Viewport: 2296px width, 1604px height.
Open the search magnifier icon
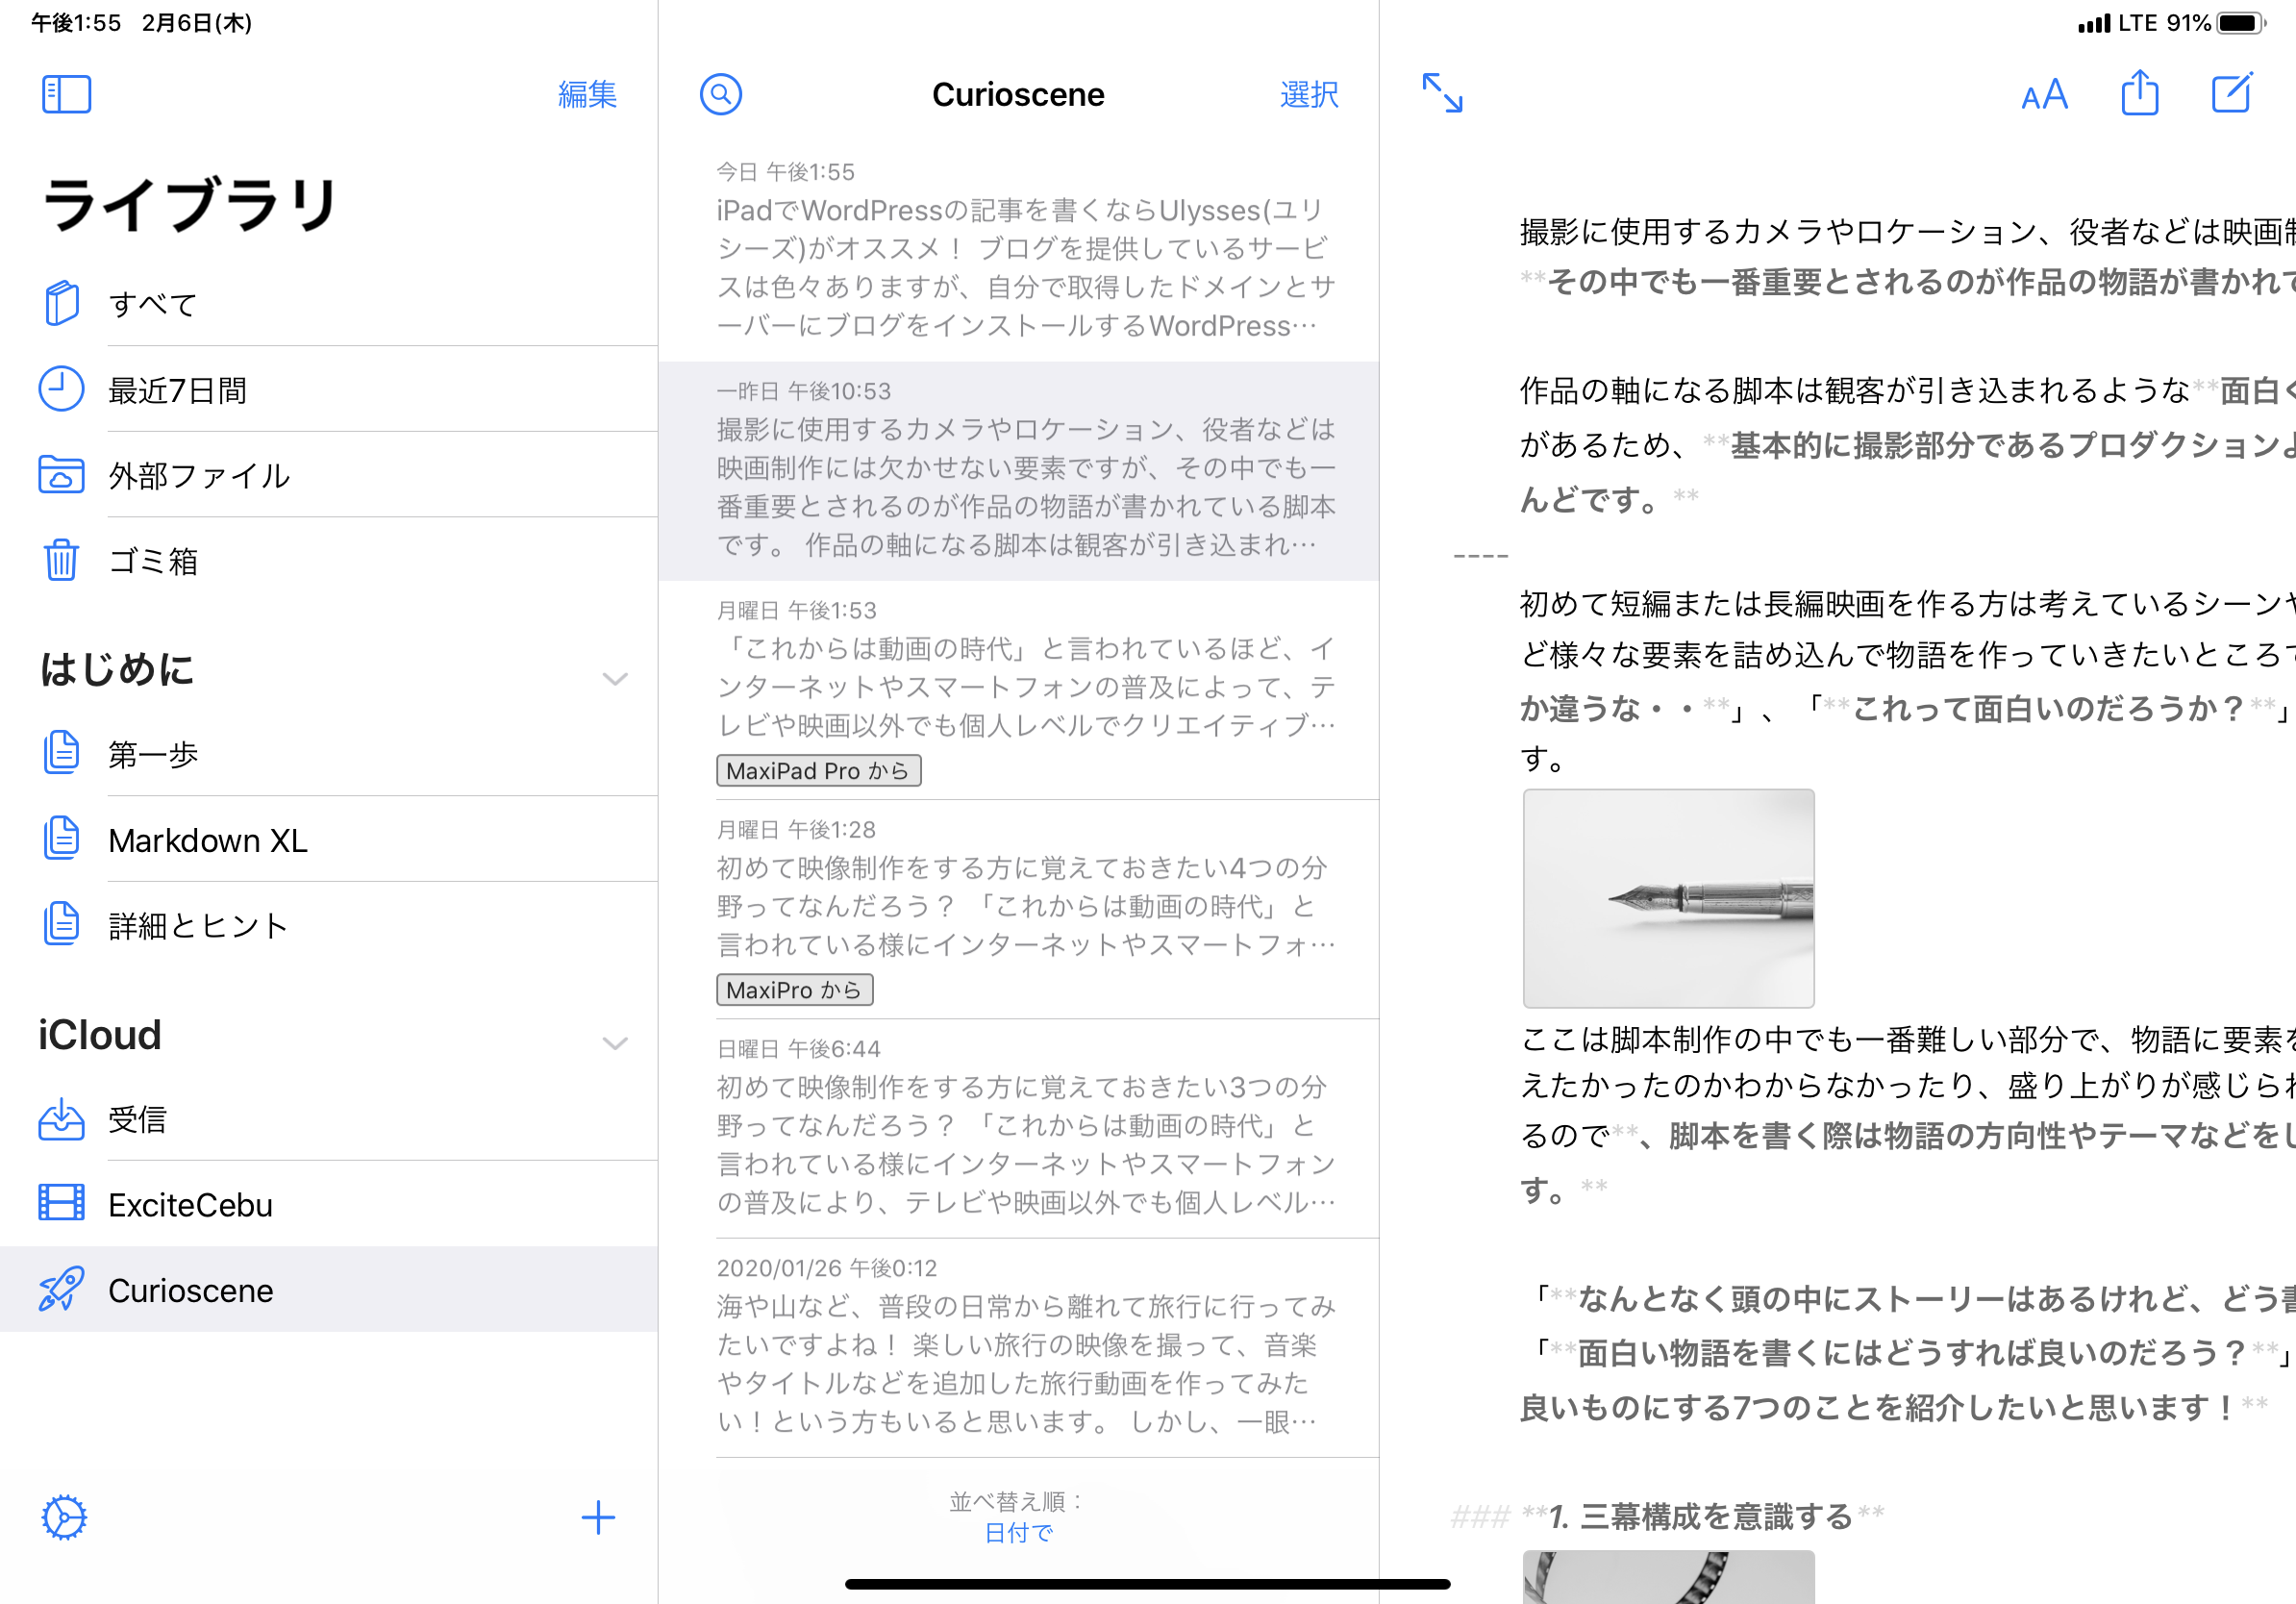tap(720, 94)
